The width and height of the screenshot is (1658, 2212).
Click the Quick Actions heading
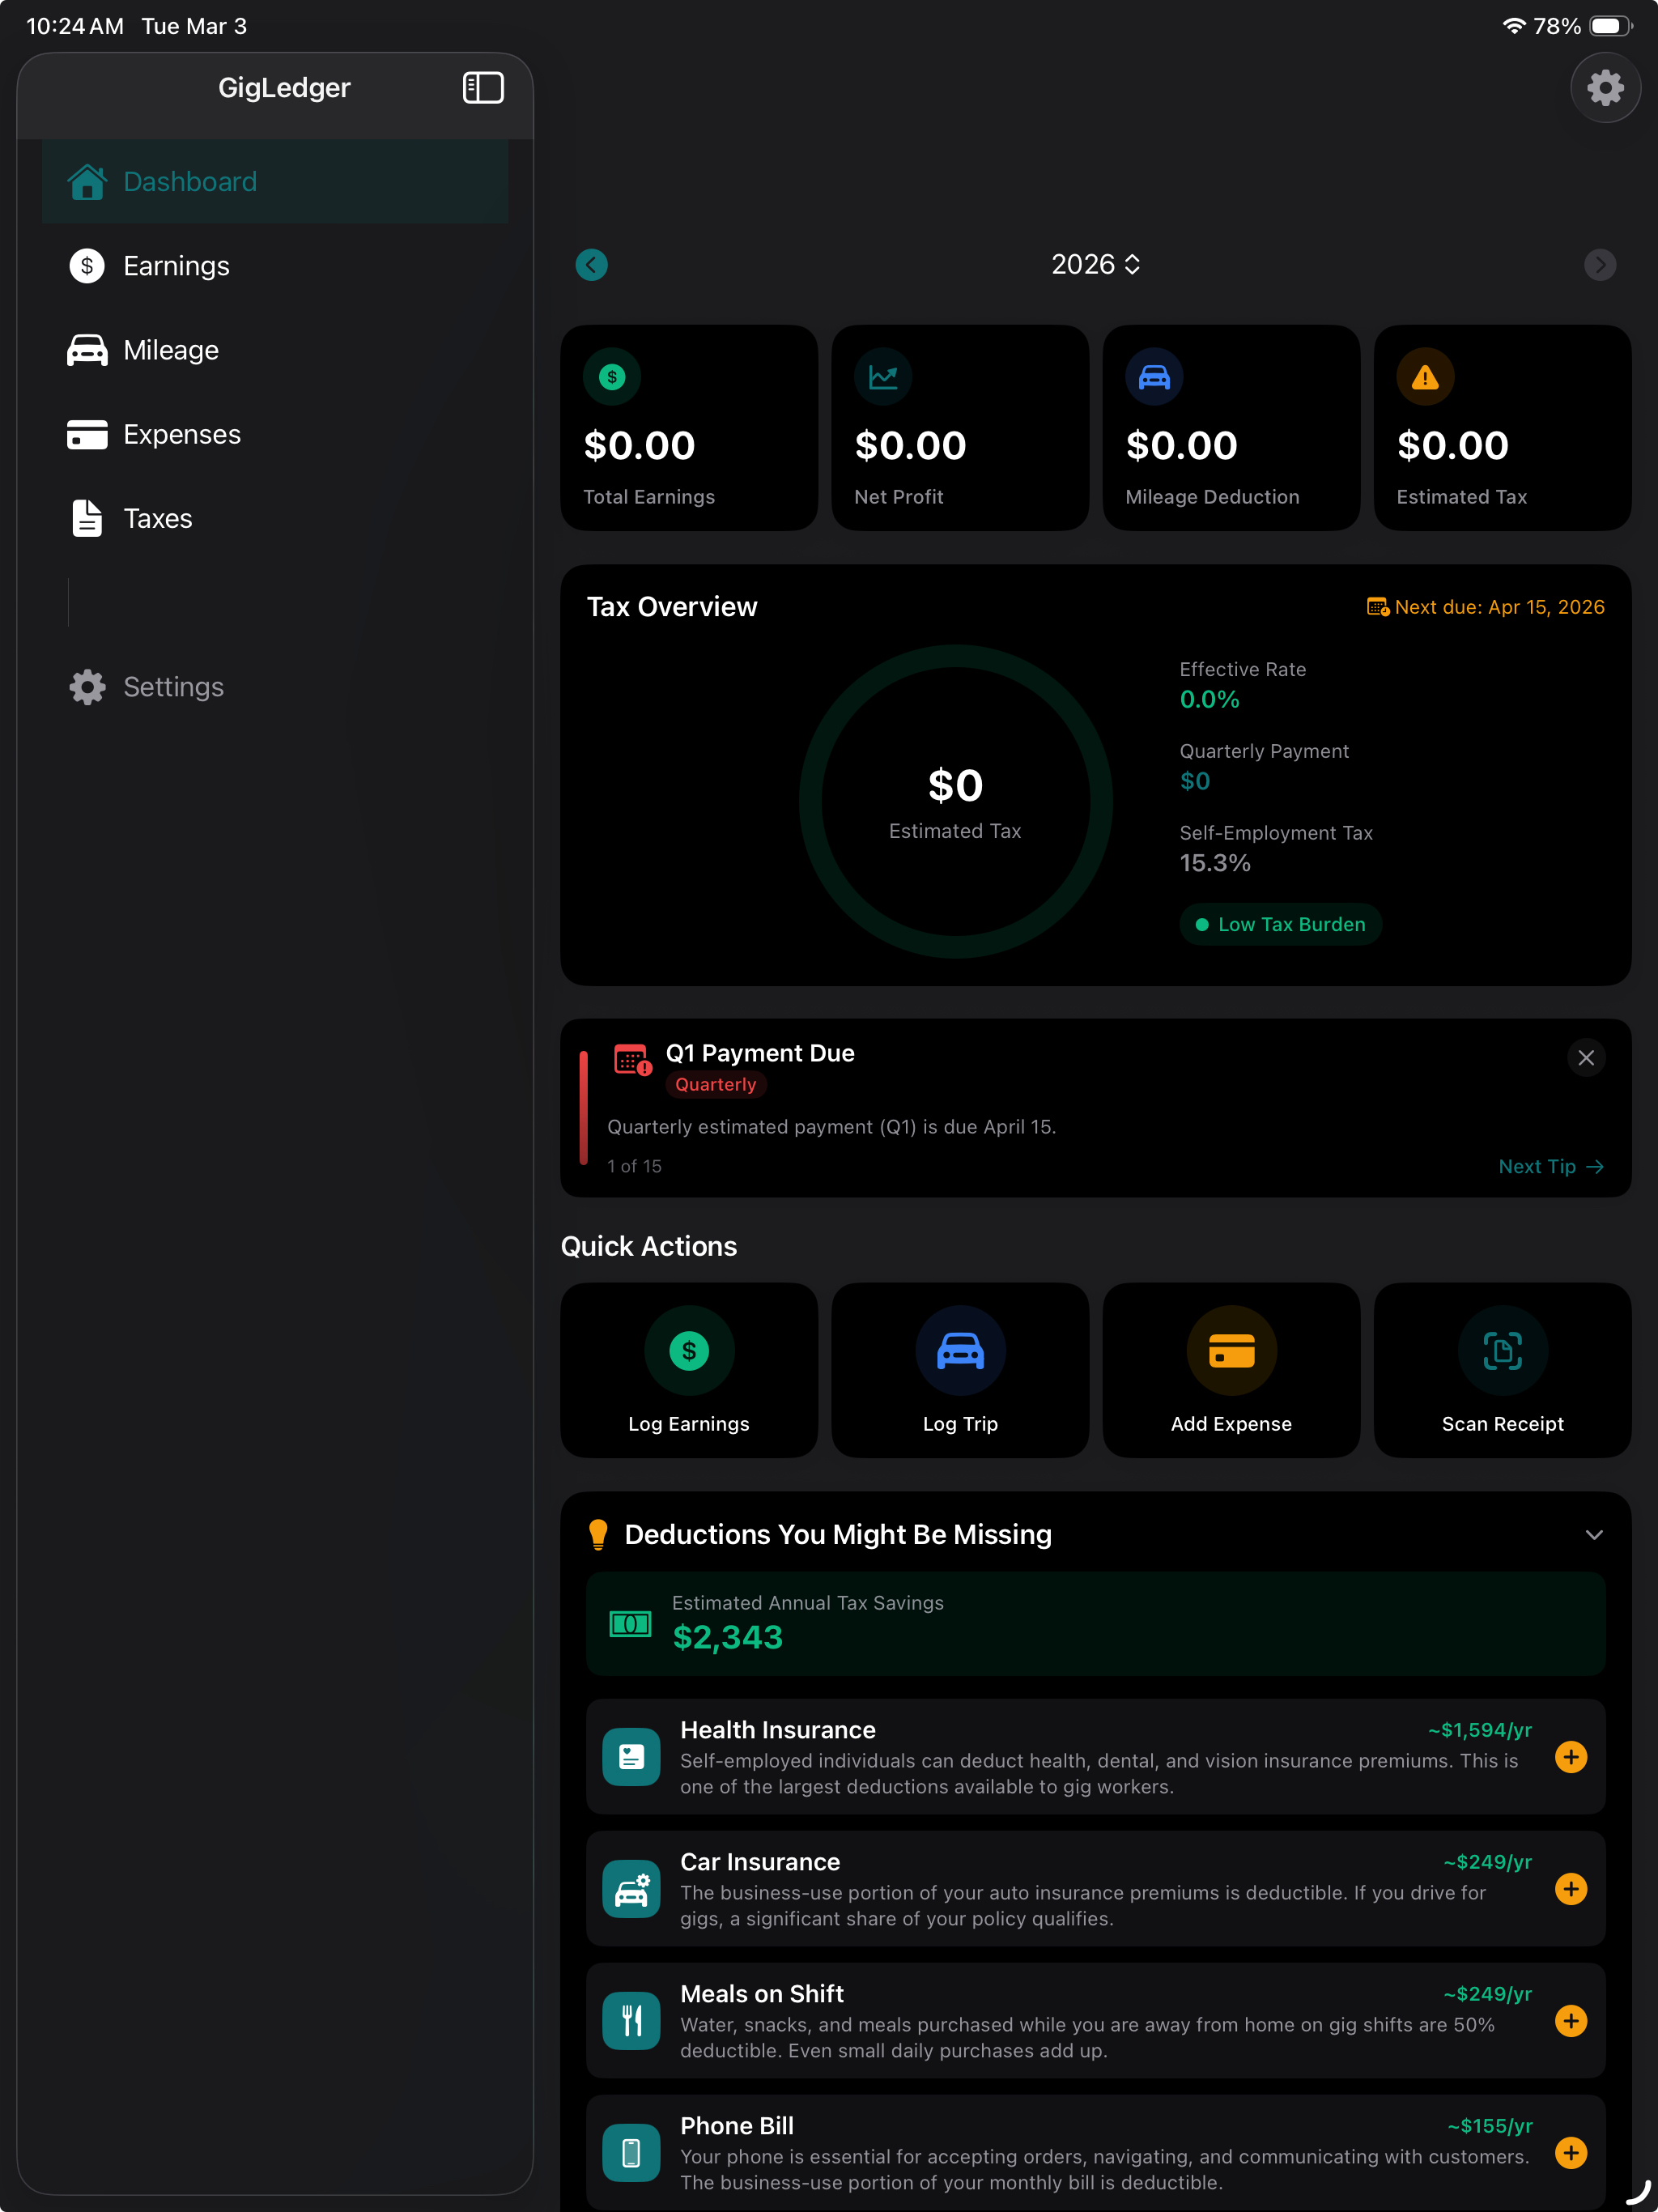tap(648, 1247)
